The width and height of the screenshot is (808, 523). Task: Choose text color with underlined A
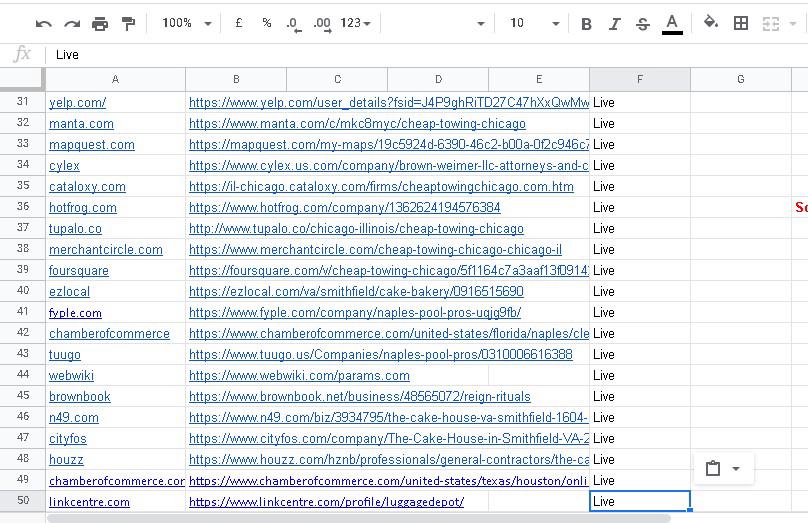click(x=672, y=23)
